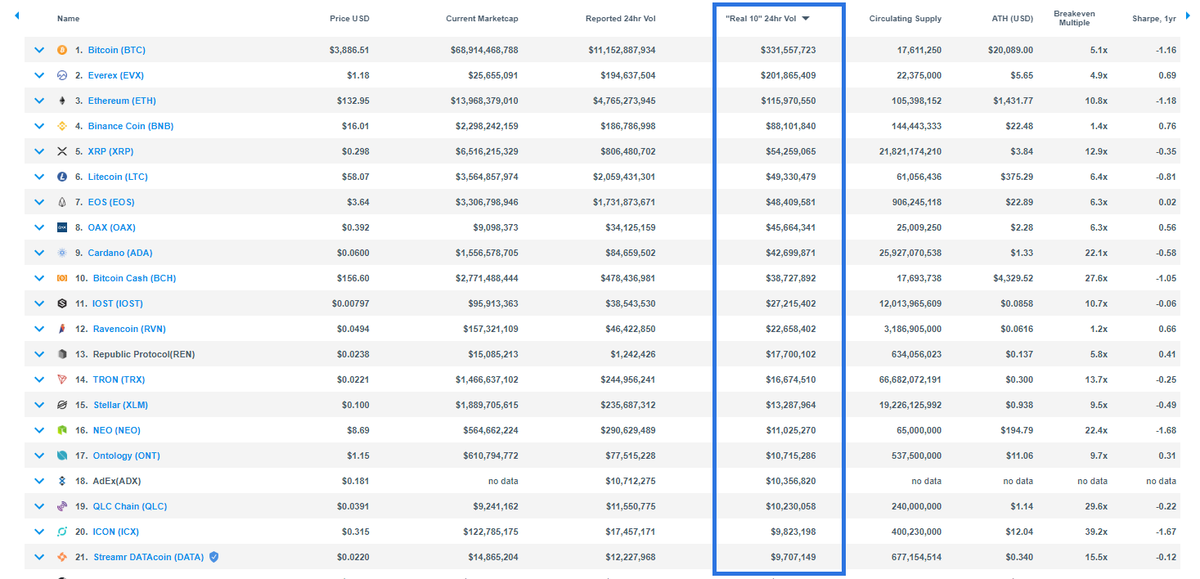This screenshot has height=579, width=1200.
Task: Click the Binance Coin icon
Action: pyautogui.click(x=62, y=126)
